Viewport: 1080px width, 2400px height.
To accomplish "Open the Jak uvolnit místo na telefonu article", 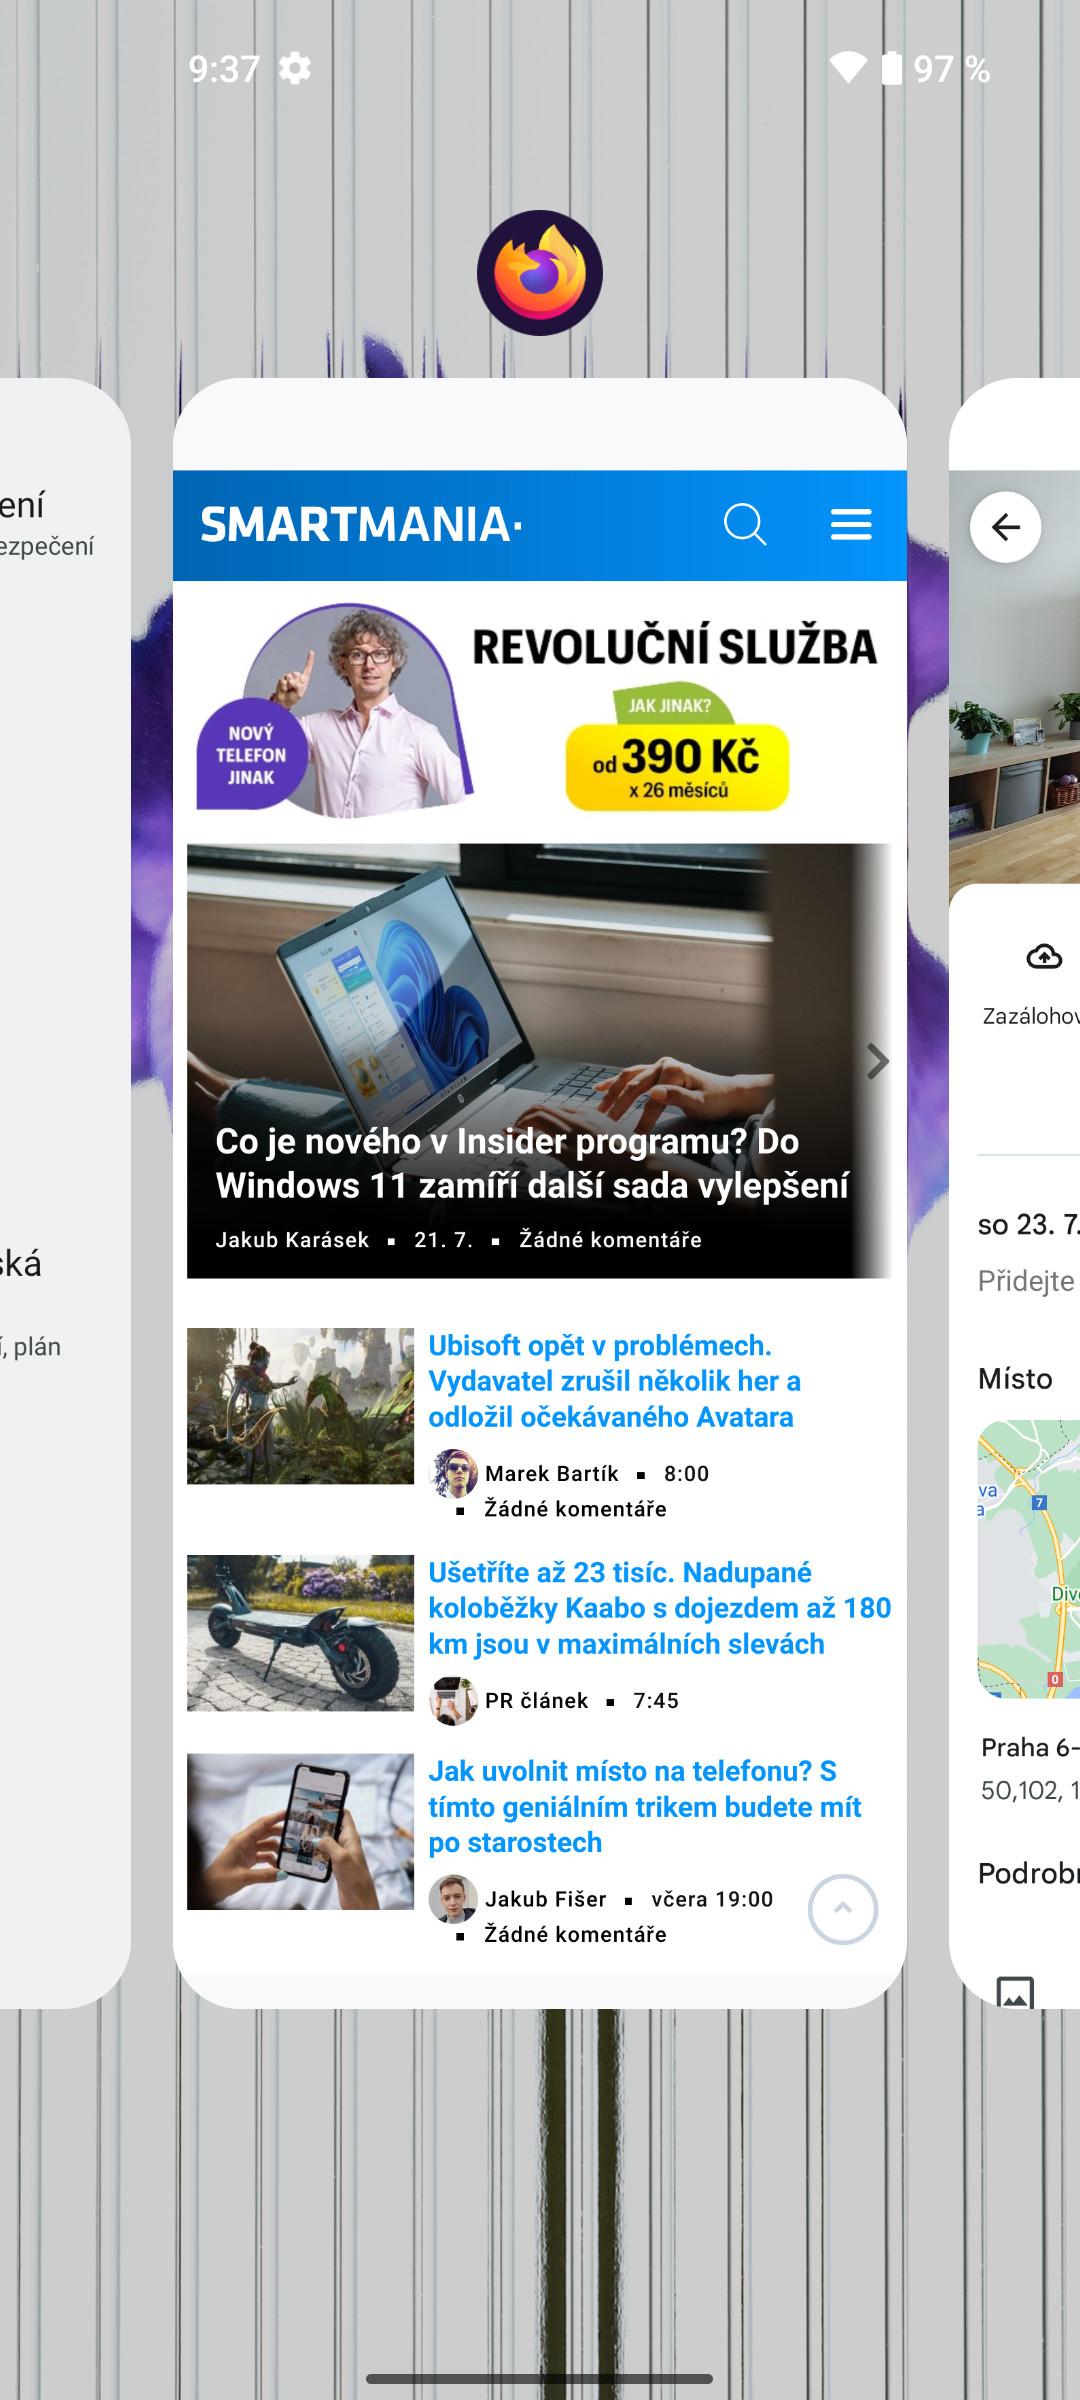I will [645, 1807].
